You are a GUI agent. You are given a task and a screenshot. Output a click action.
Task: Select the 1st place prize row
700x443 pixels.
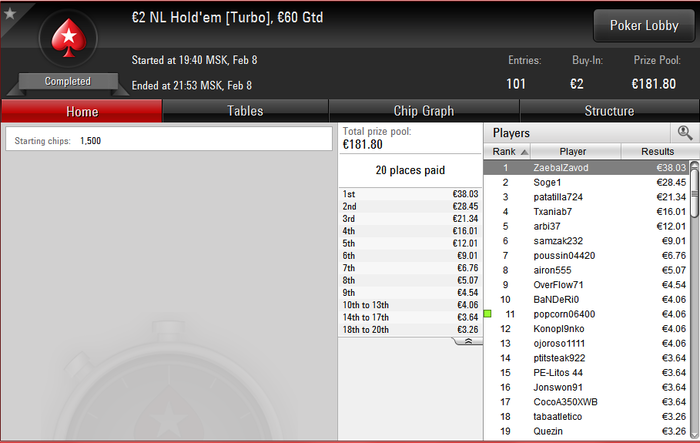410,194
